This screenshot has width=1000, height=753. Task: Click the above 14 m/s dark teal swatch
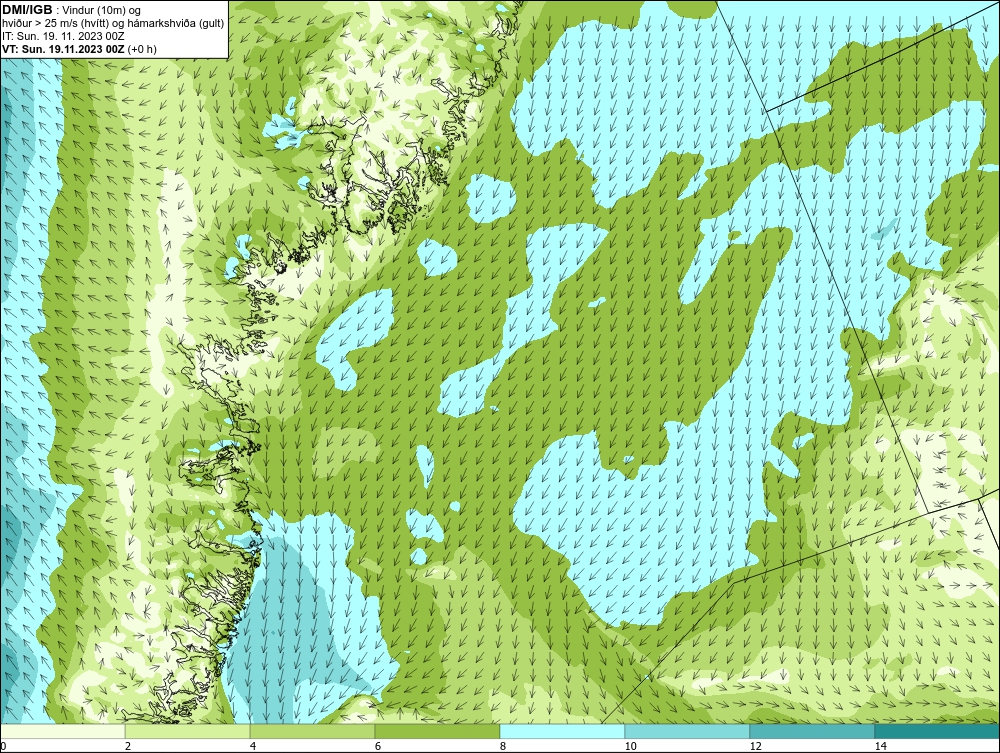938,731
